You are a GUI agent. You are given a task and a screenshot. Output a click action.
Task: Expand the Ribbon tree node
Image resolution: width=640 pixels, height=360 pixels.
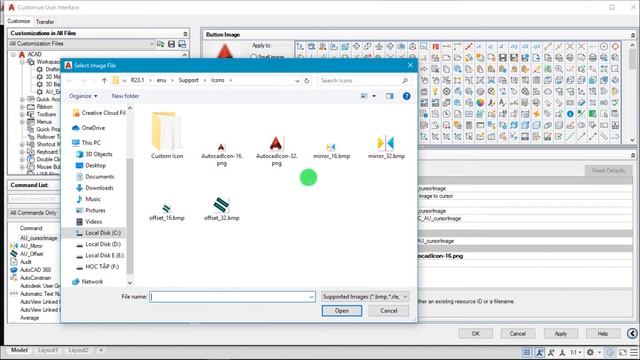22,107
